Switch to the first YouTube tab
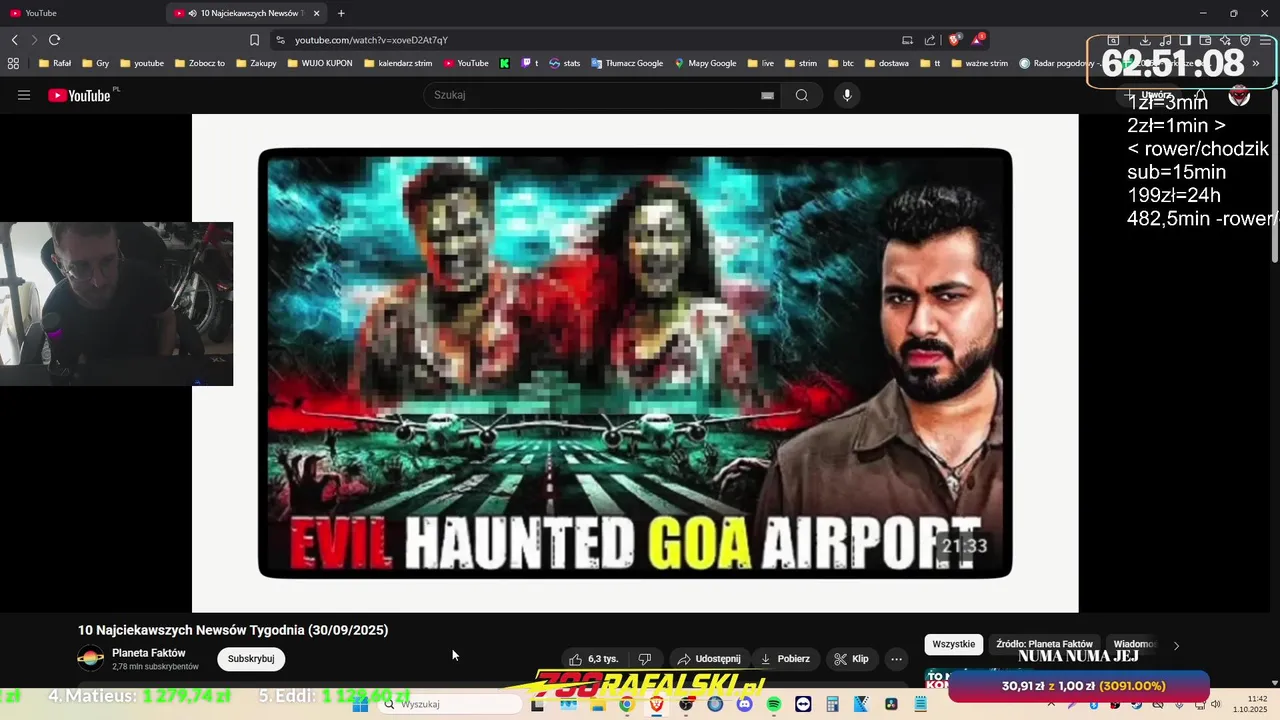1280x720 pixels. 82,13
